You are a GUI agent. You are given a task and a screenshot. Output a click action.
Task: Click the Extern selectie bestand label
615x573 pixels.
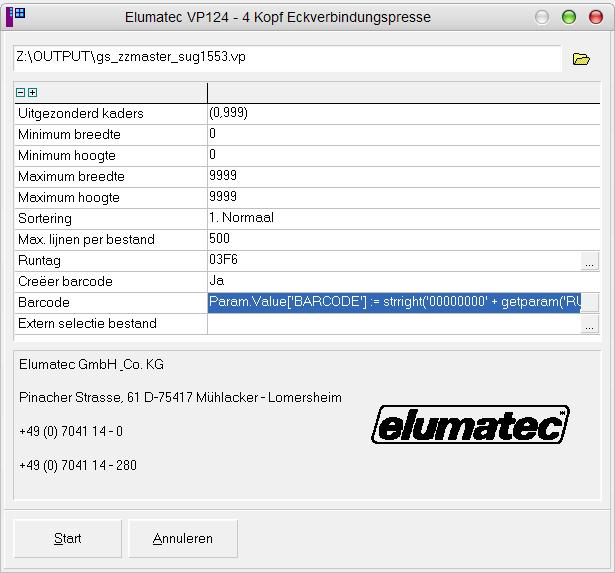coord(87,324)
